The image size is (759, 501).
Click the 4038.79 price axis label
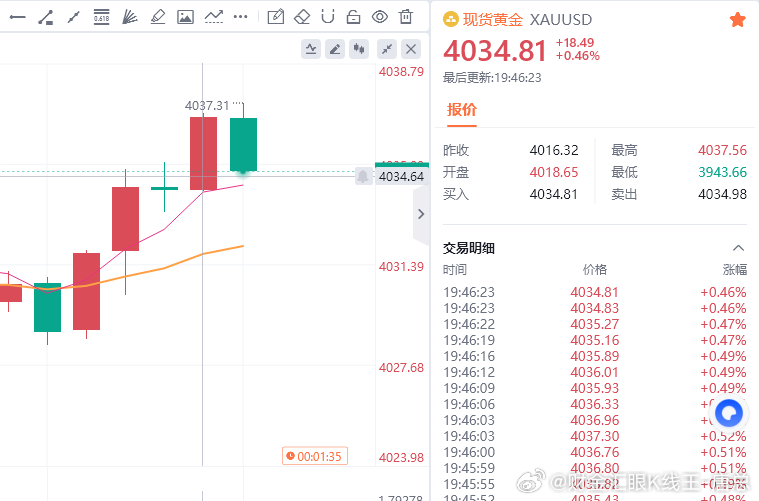pos(401,72)
